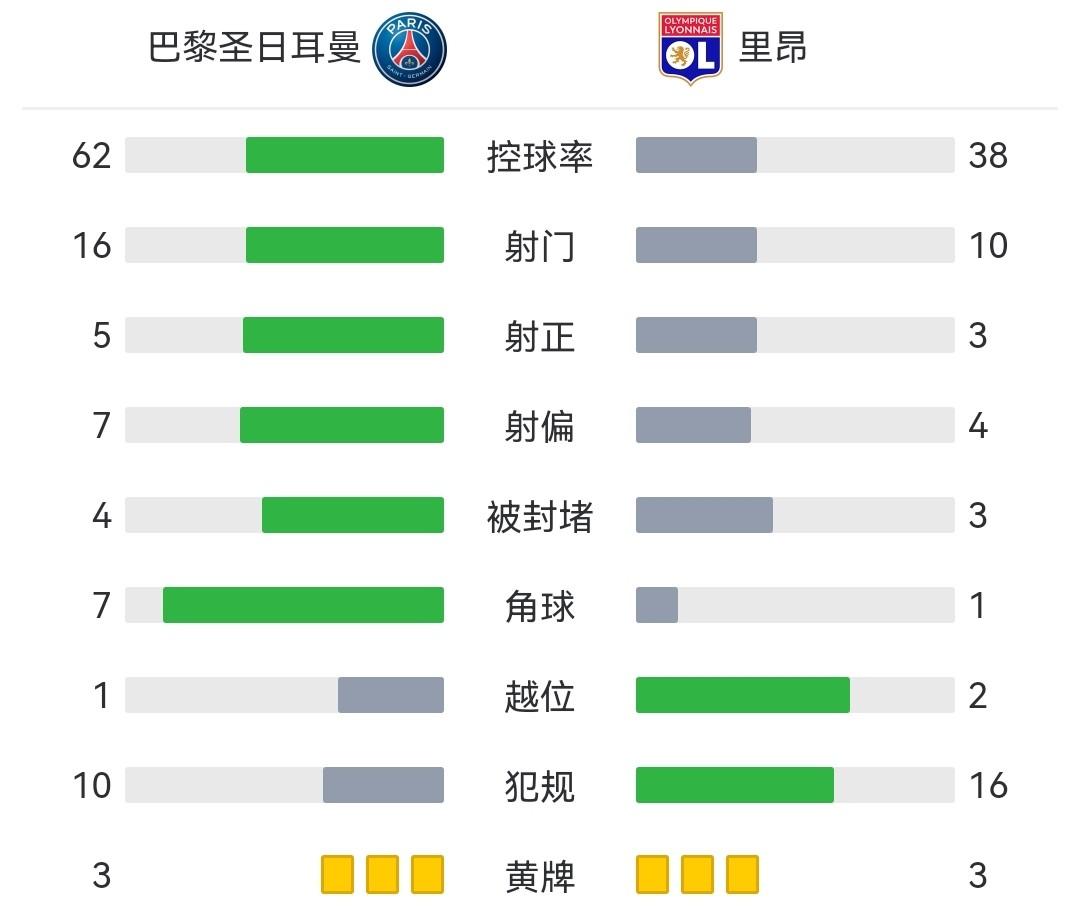This screenshot has width=1080, height=917.
Task: Click Lyon's middle yellow card icon
Action: [697, 874]
